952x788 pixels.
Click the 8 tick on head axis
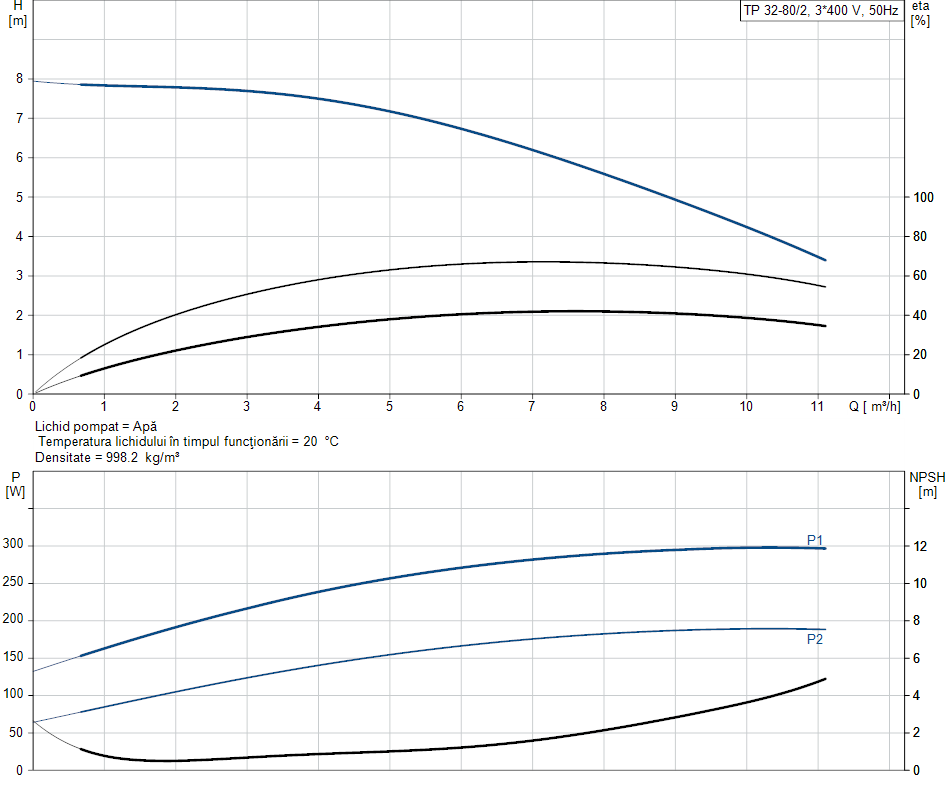tap(19, 79)
